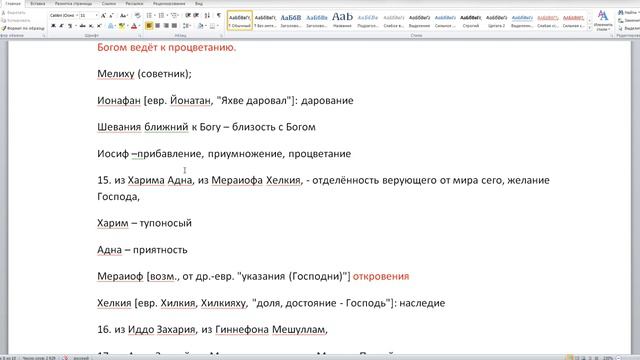Click the grow font size icon
This screenshot has width=640, height=360.
(x=103, y=16)
